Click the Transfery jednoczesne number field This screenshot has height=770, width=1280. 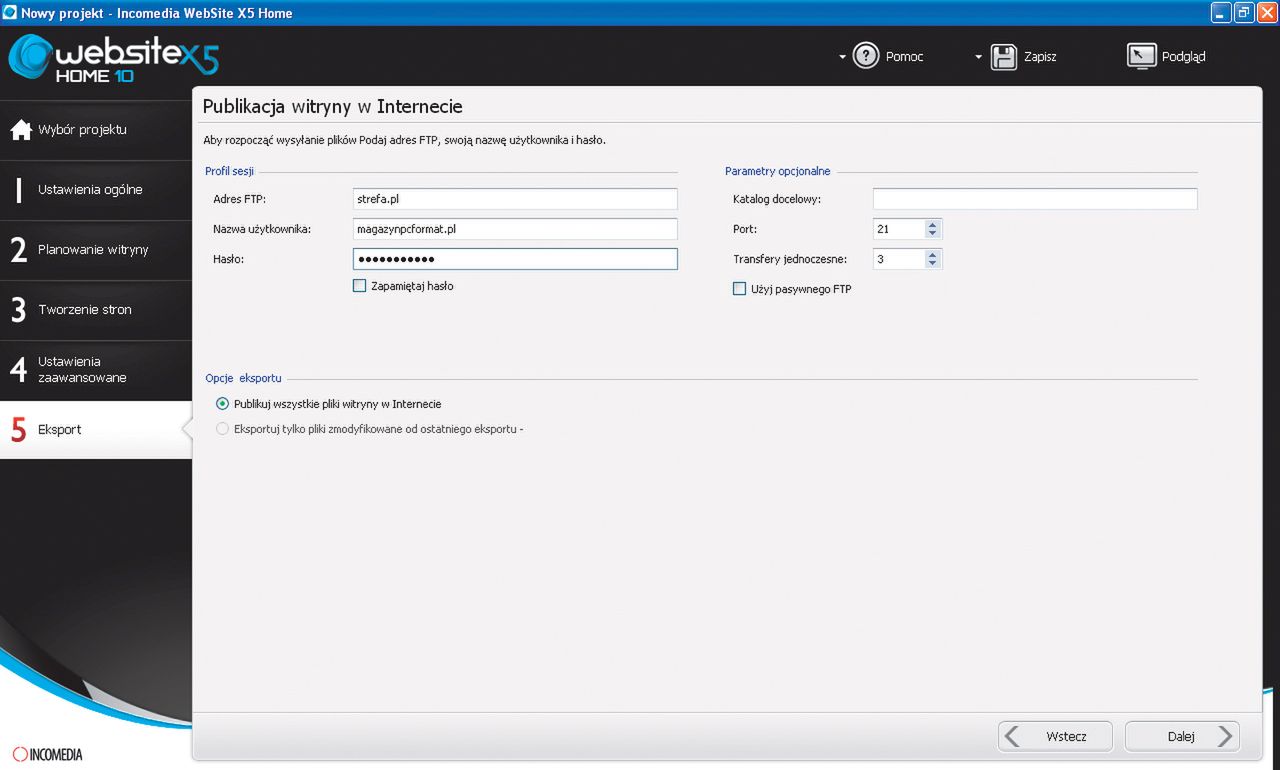click(898, 259)
